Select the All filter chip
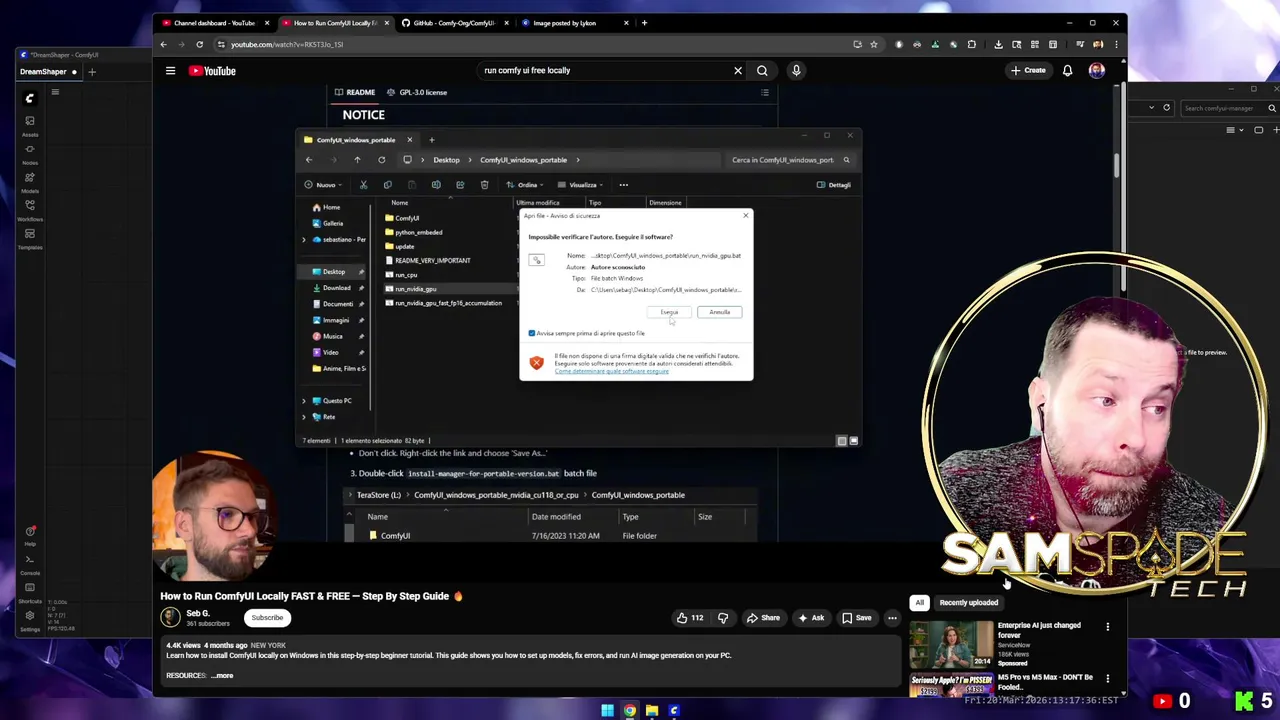The image size is (1280, 720). pyautogui.click(x=919, y=603)
